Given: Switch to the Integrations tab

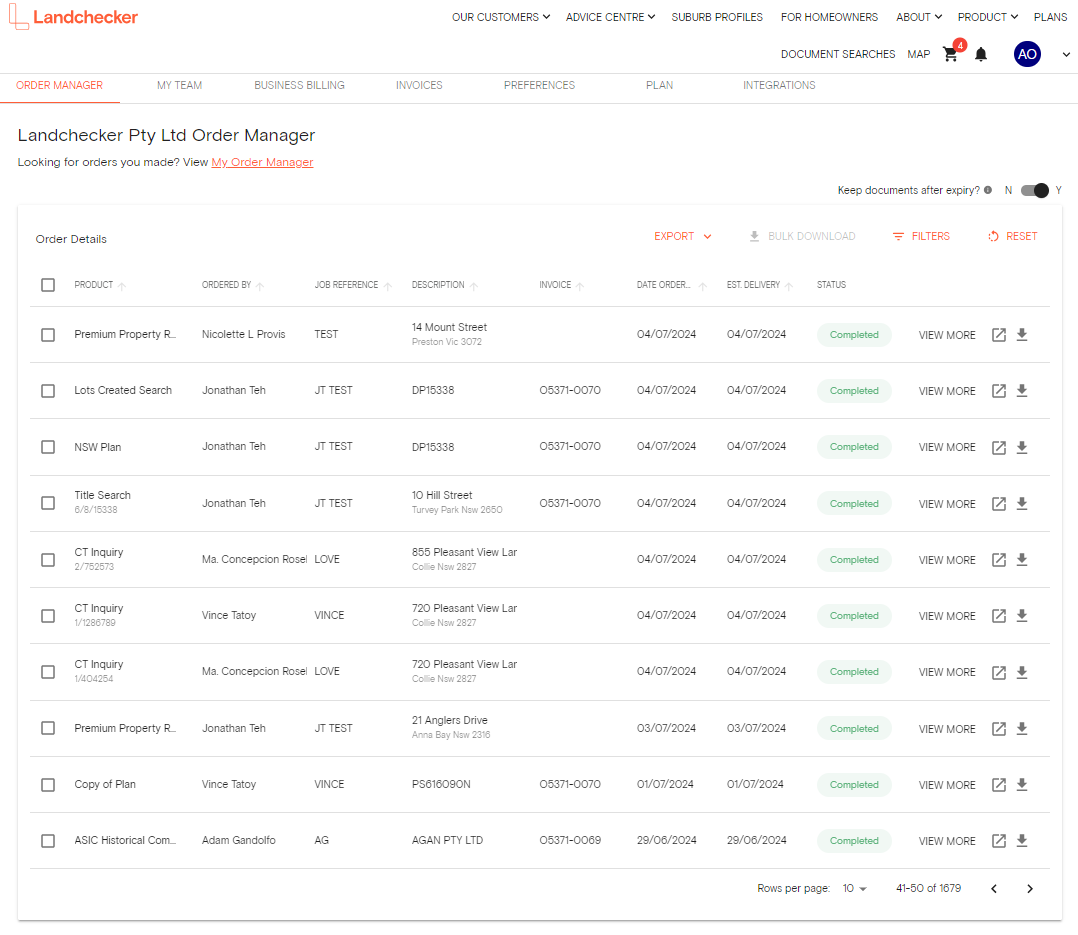Looking at the screenshot, I should [779, 85].
